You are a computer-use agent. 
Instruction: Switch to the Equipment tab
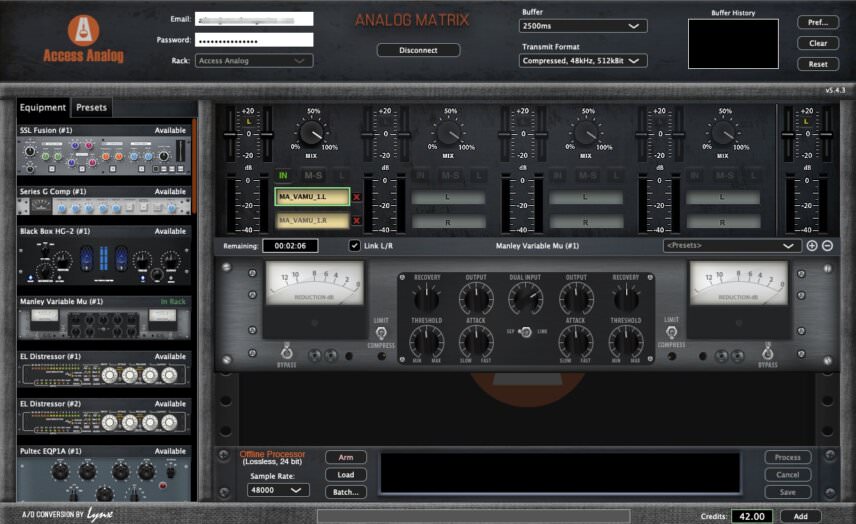coord(43,108)
